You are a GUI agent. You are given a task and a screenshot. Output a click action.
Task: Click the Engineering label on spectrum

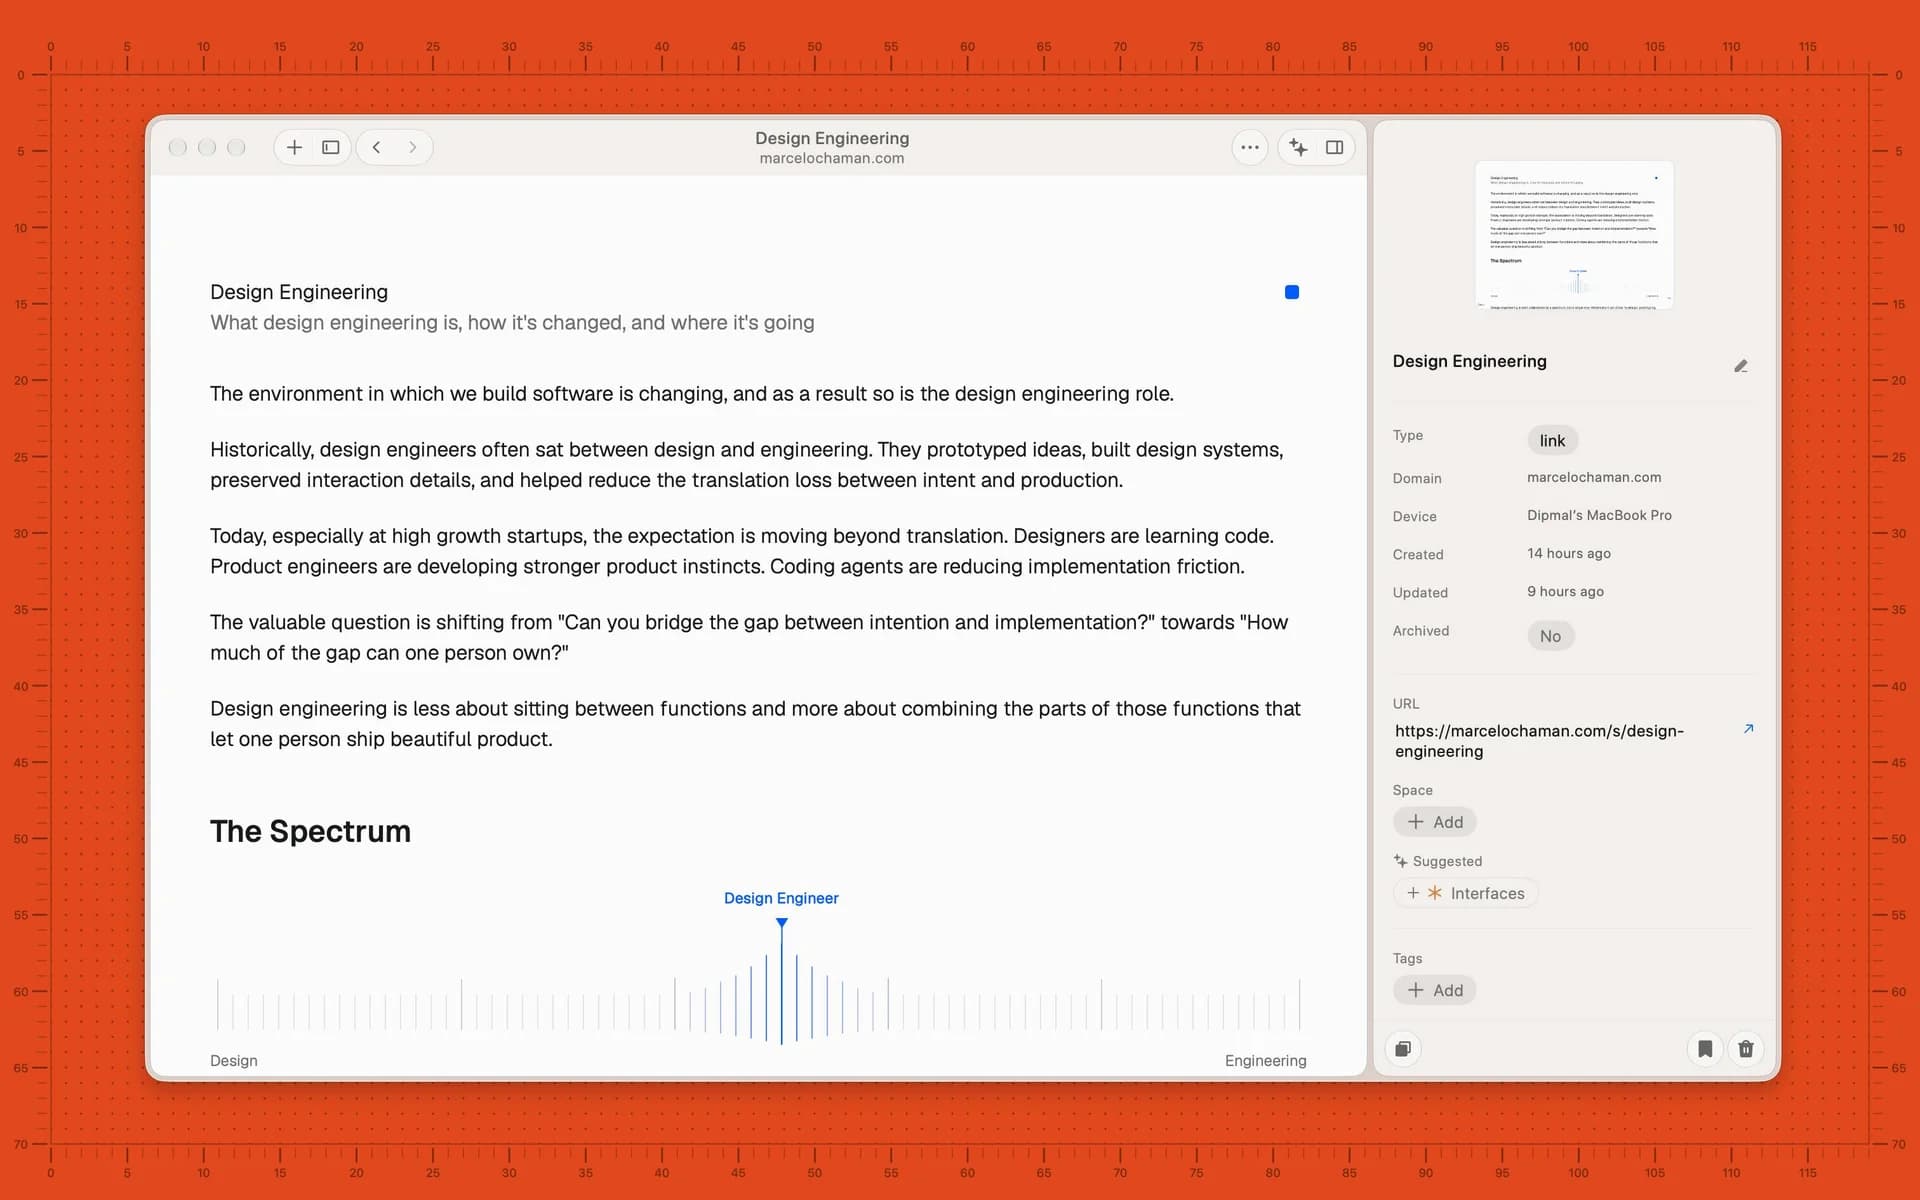coord(1265,1060)
